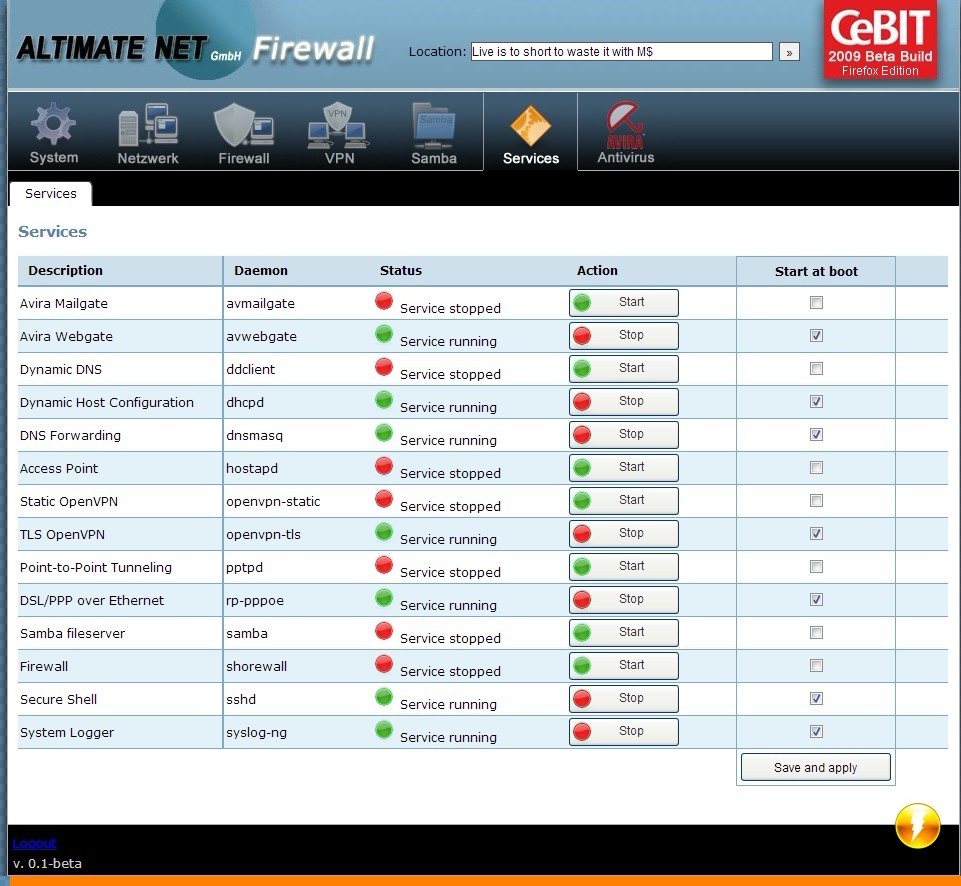This screenshot has height=886, width=961.
Task: Click the Location go arrow button
Action: pyautogui.click(x=789, y=52)
